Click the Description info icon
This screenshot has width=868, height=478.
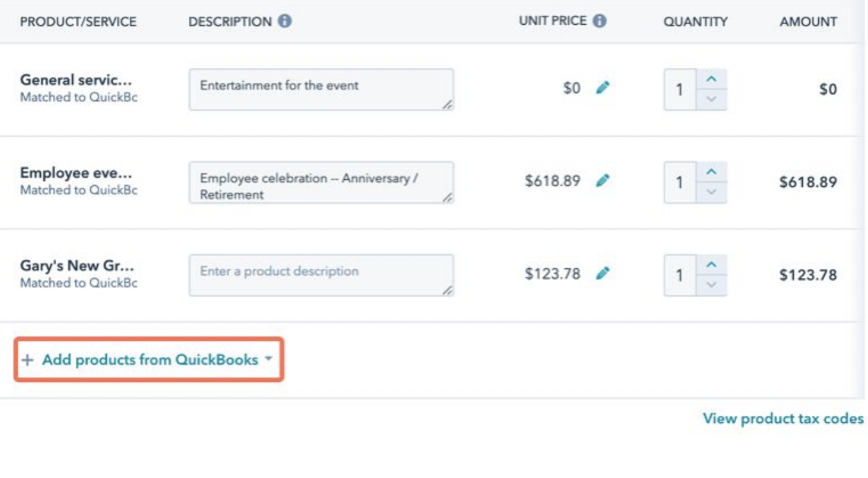click(285, 21)
